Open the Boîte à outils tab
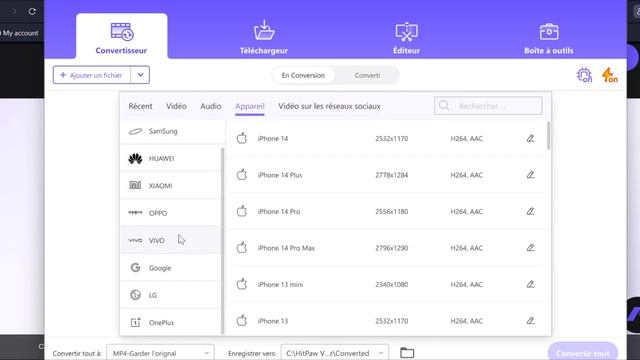Screen dimensions: 640x360 click(x=549, y=37)
